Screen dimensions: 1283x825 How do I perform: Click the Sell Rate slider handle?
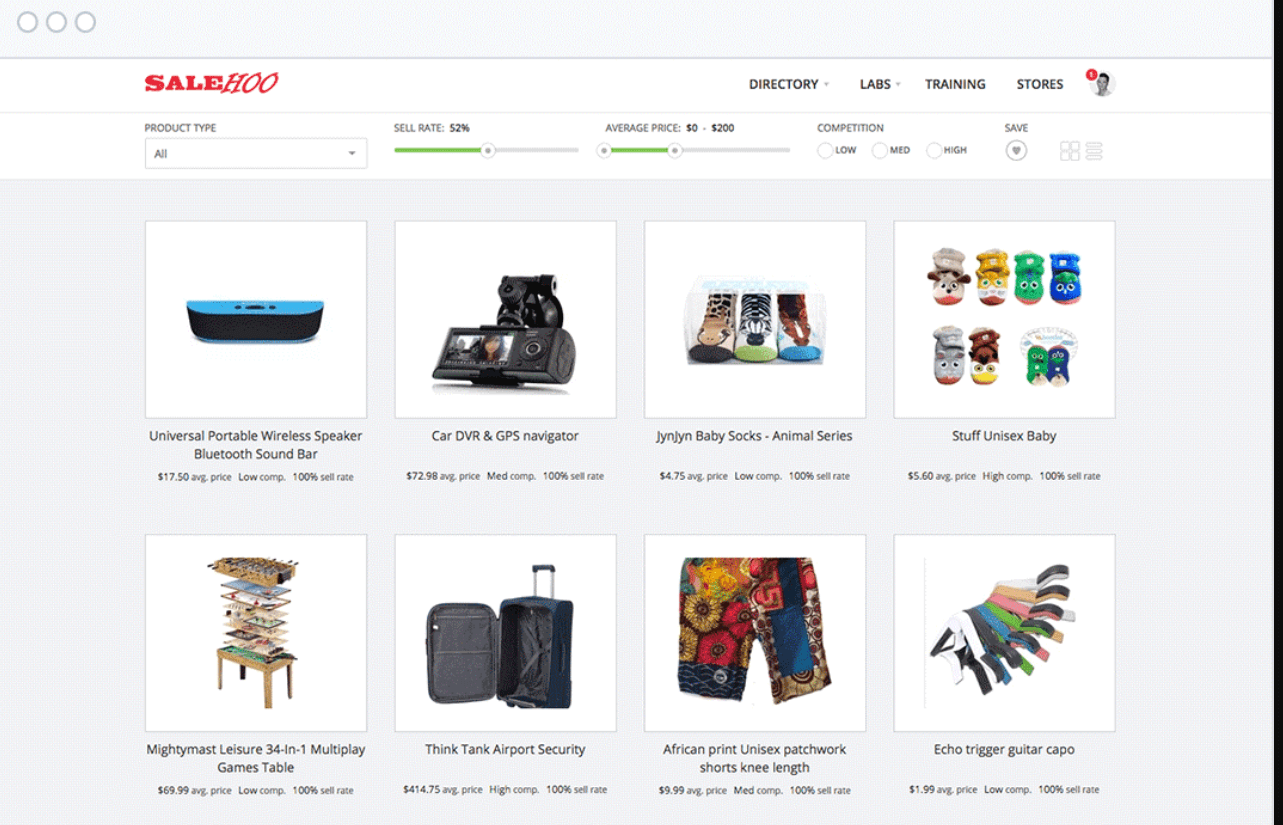click(x=488, y=150)
